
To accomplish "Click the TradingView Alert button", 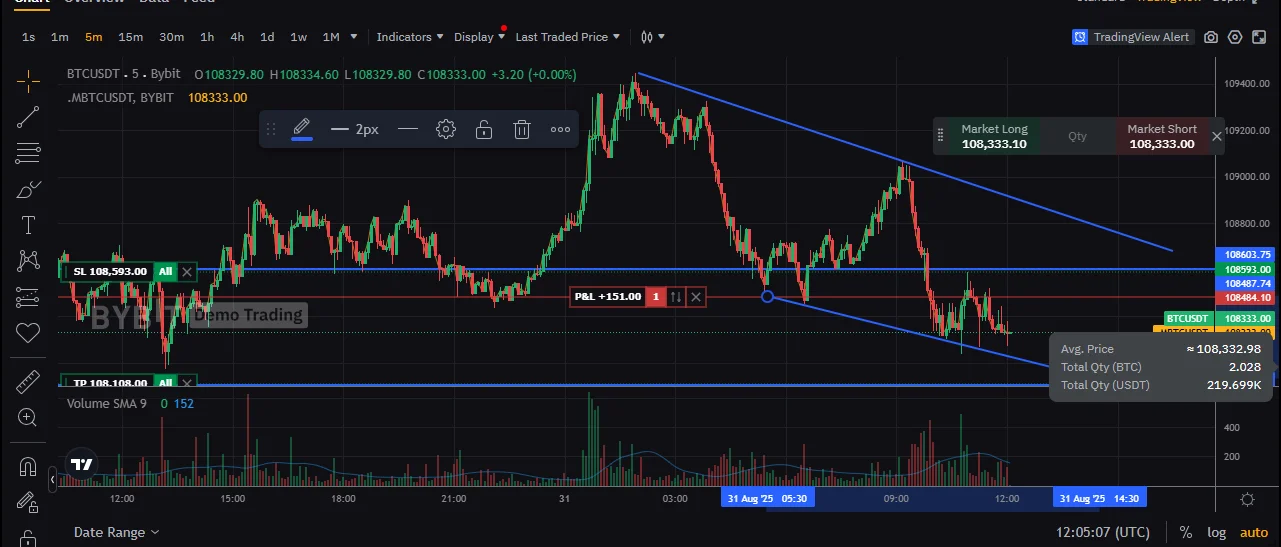I will pos(1132,37).
